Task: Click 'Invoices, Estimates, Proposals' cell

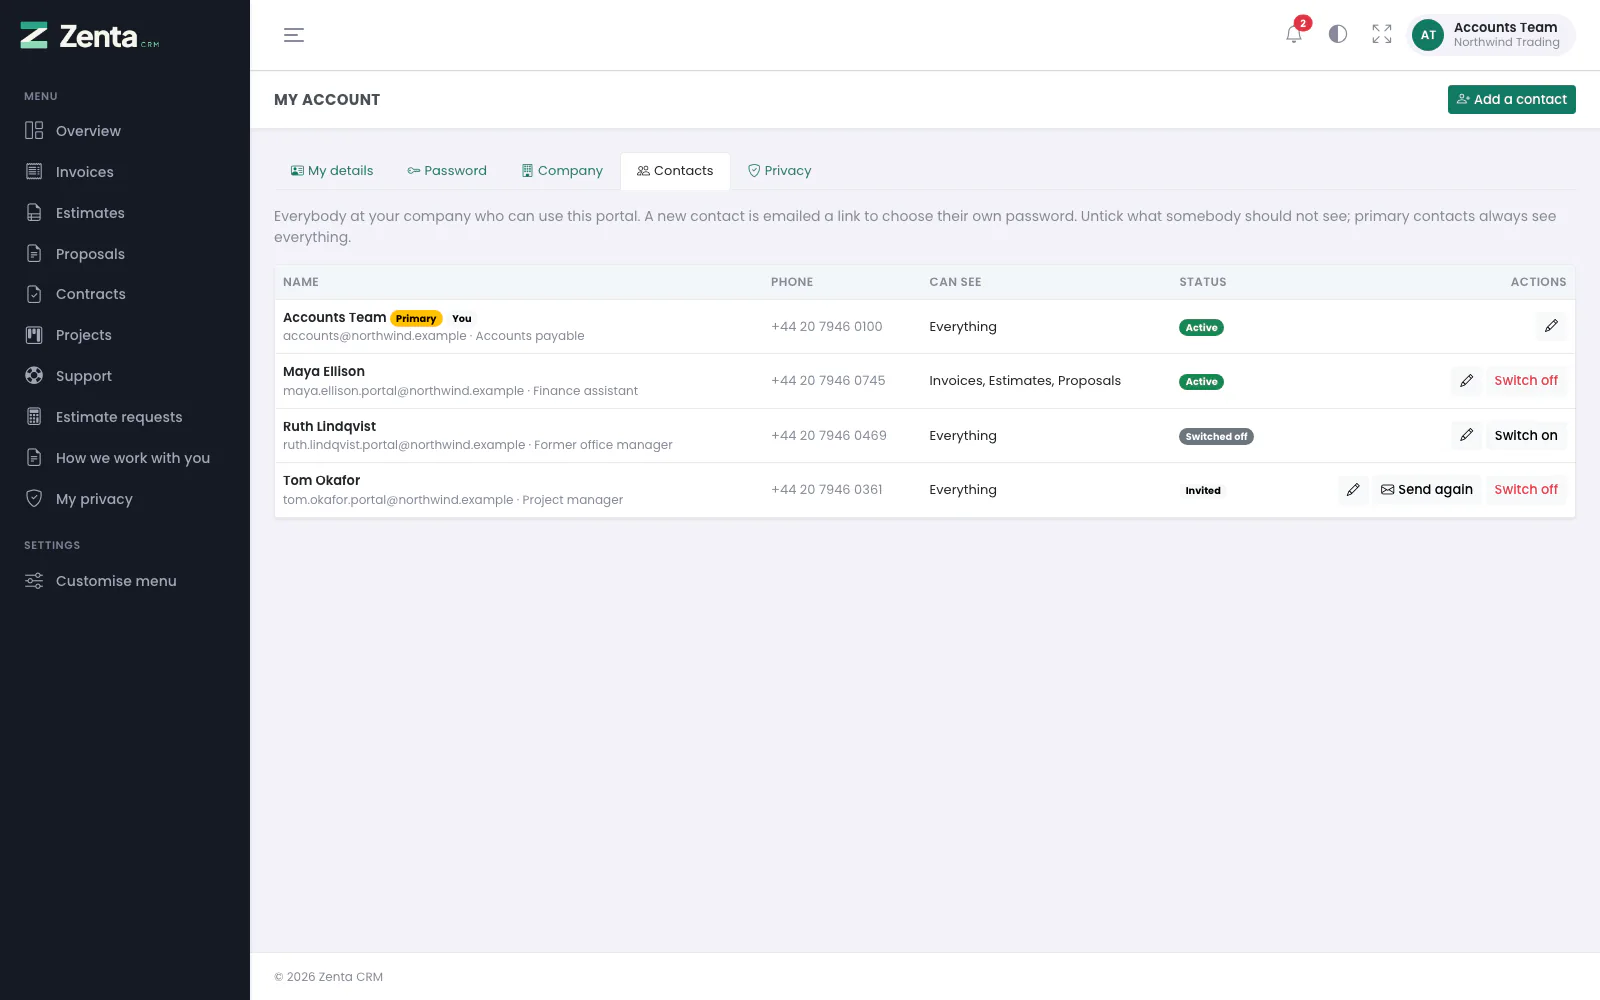Action: (x=1025, y=381)
